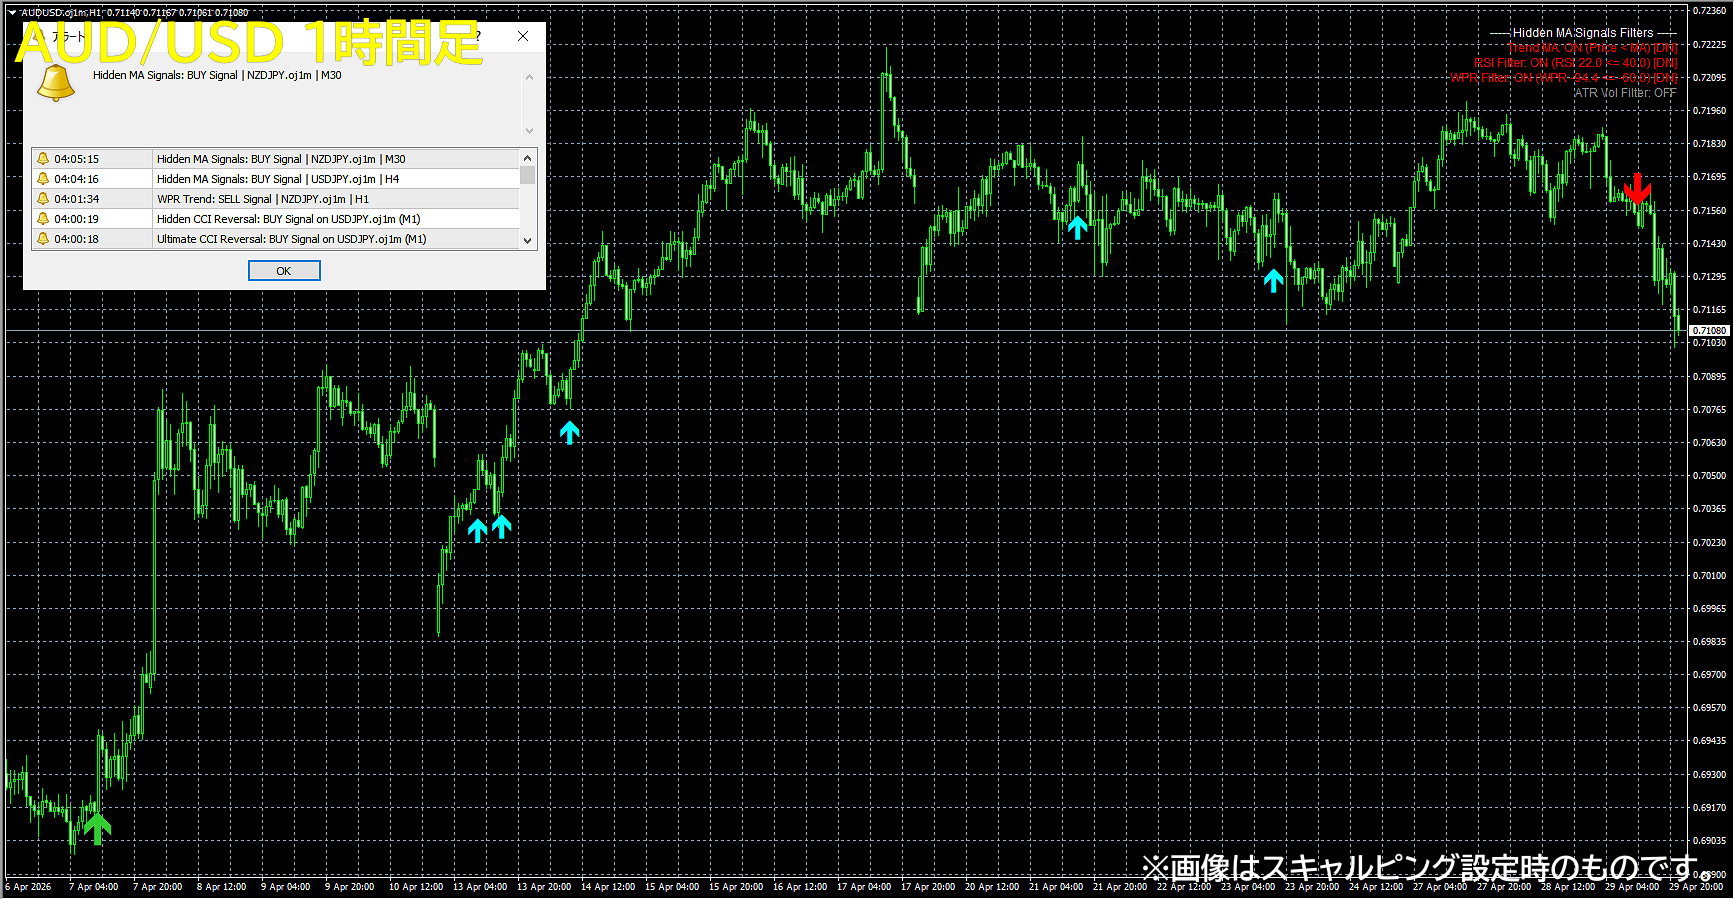The image size is (1734, 900).
Task: Click the Hidden MA Signals Filters header
Action: 1583,33
